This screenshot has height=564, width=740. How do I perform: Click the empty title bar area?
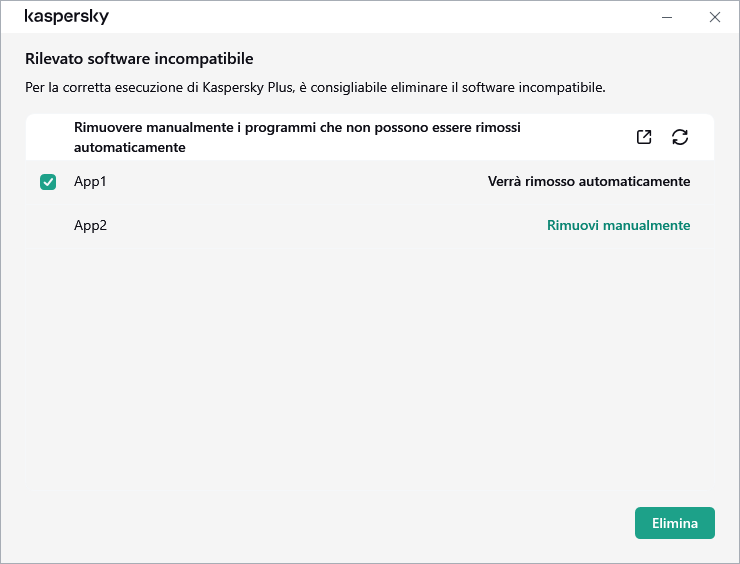point(380,17)
